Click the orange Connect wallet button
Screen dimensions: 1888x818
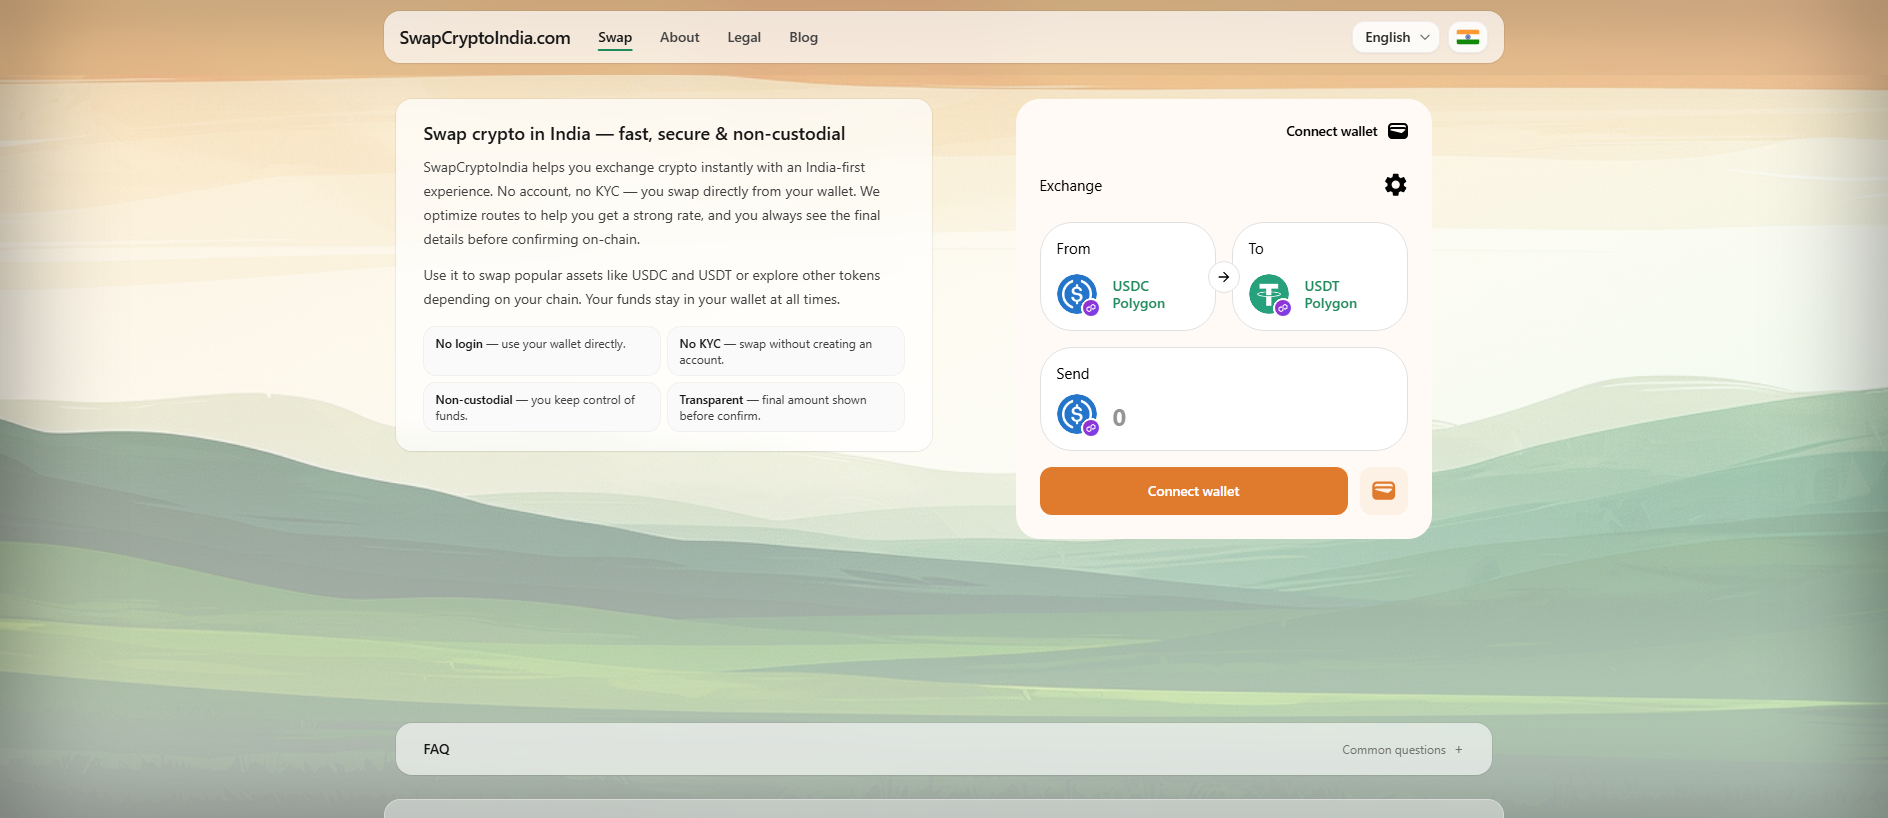[1194, 491]
